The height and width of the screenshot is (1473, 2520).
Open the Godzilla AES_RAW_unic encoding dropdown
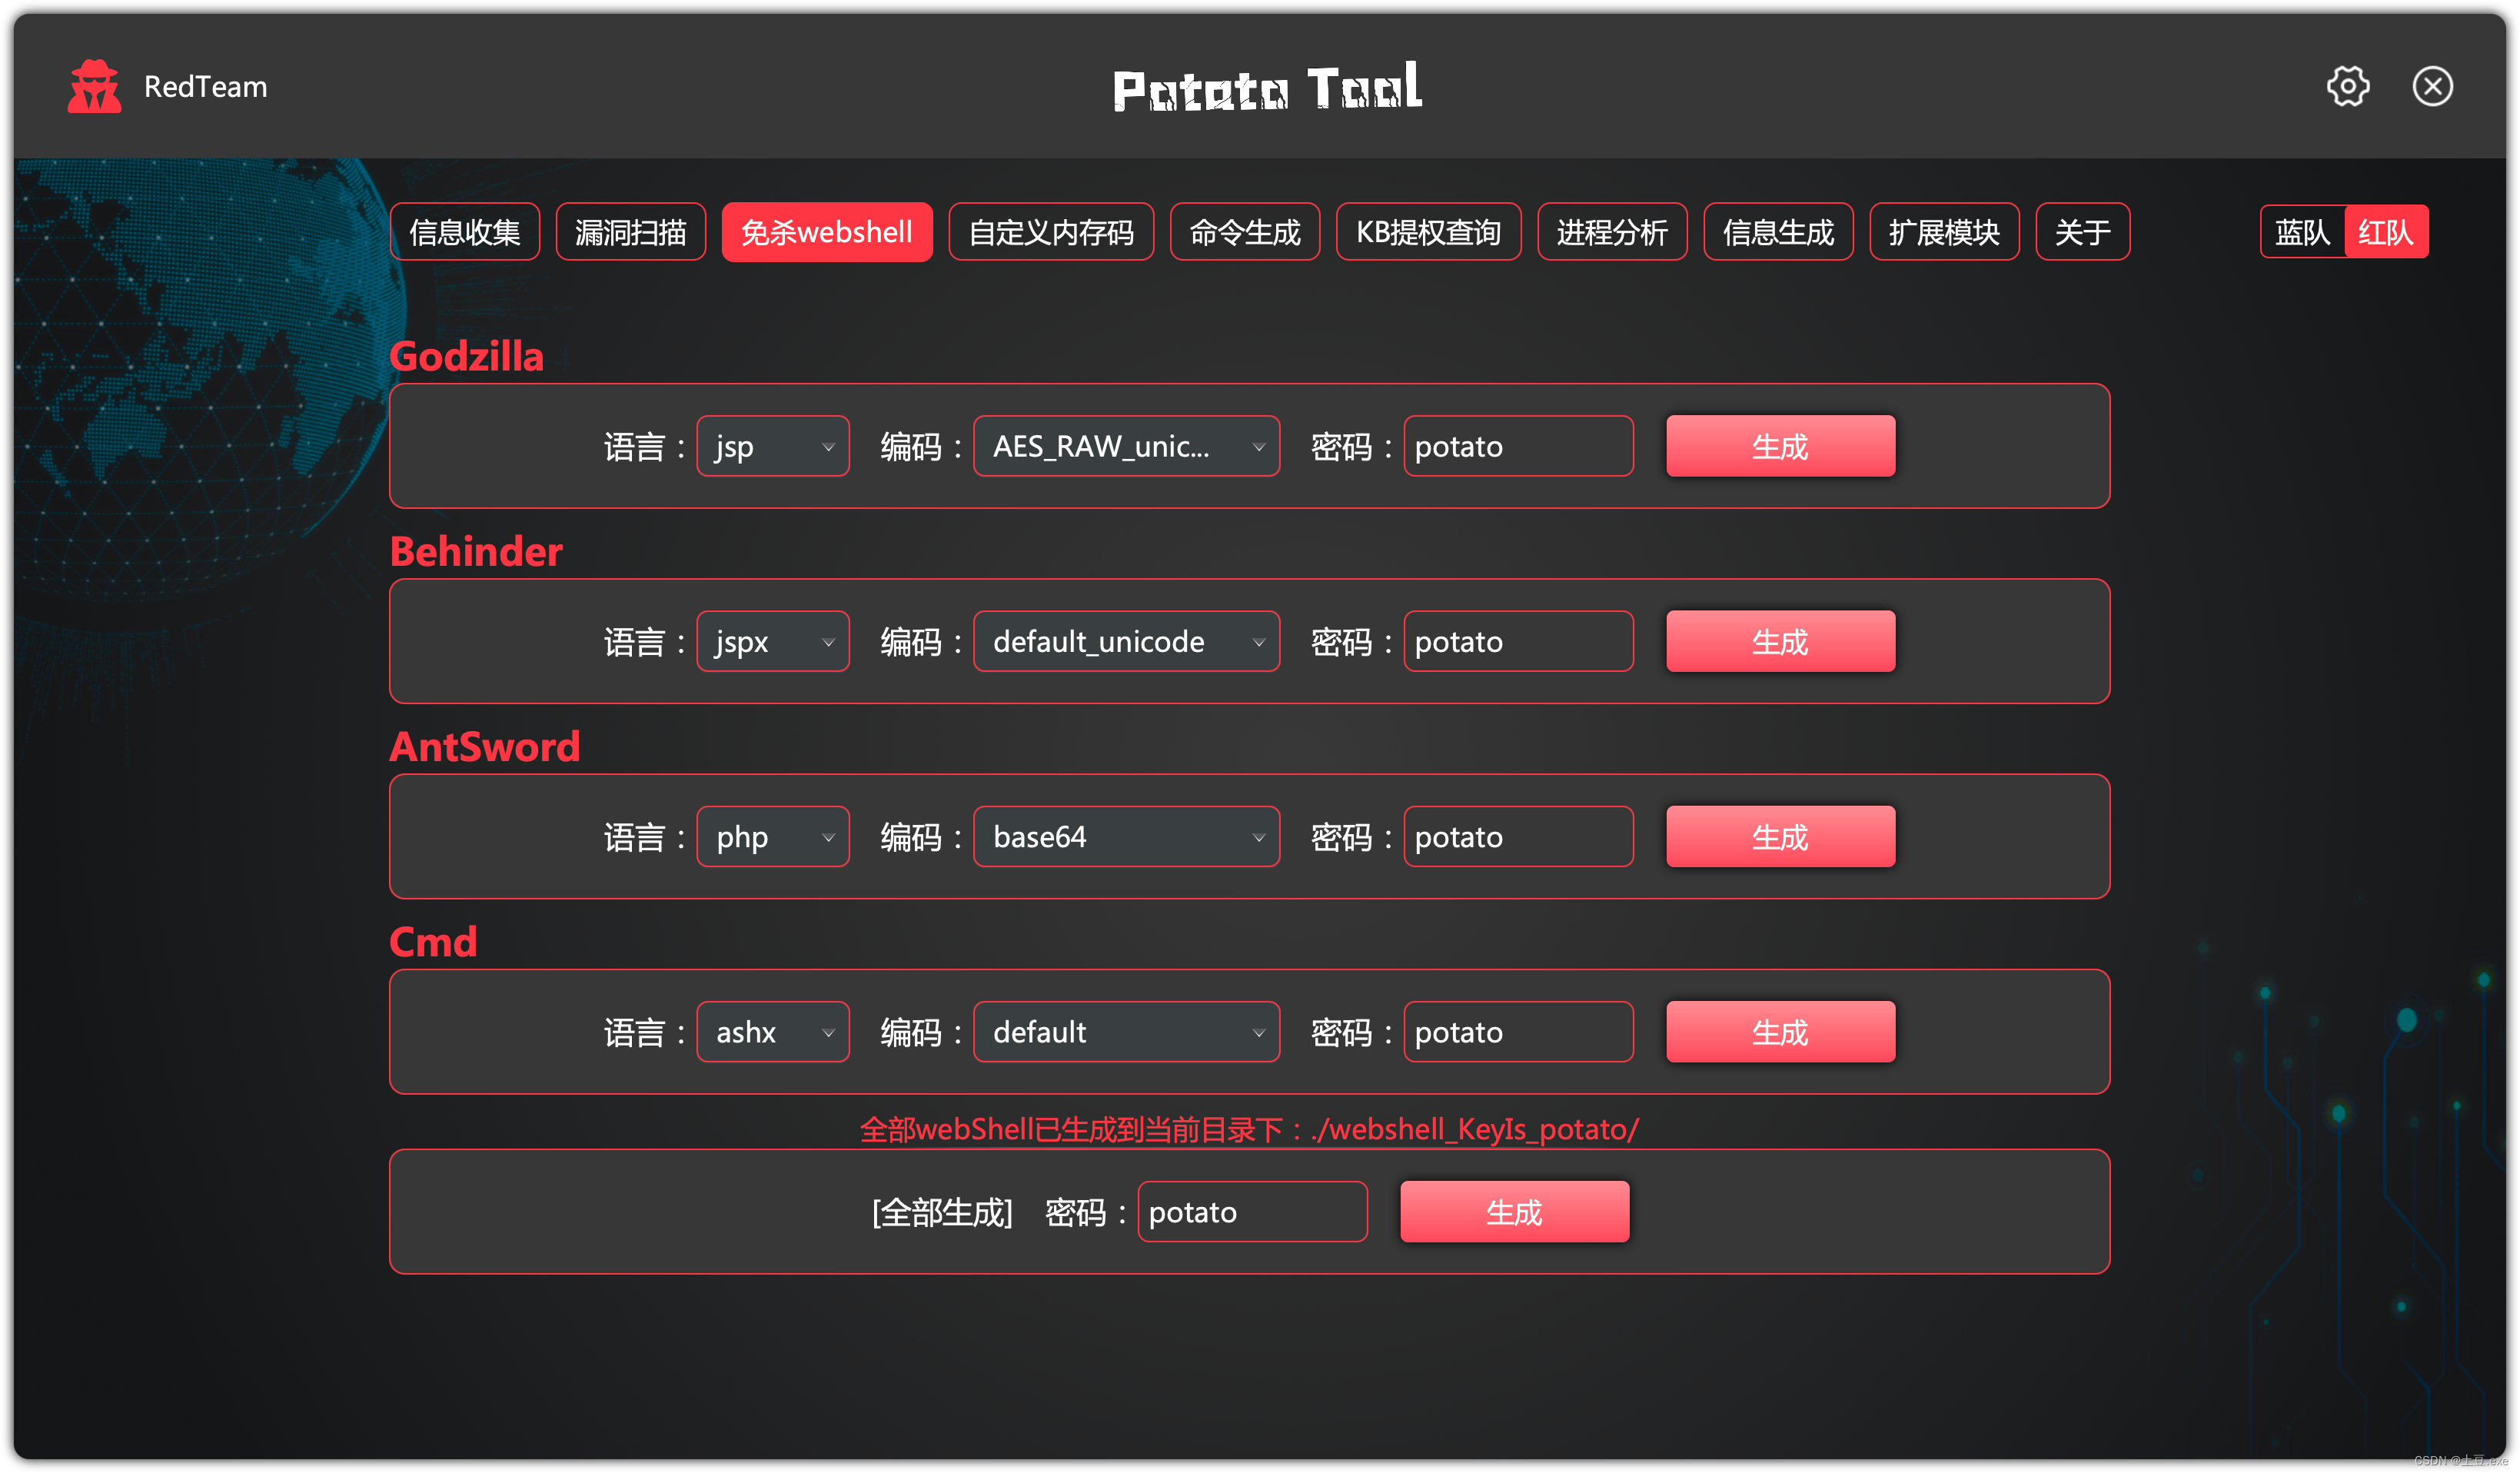[1126, 446]
